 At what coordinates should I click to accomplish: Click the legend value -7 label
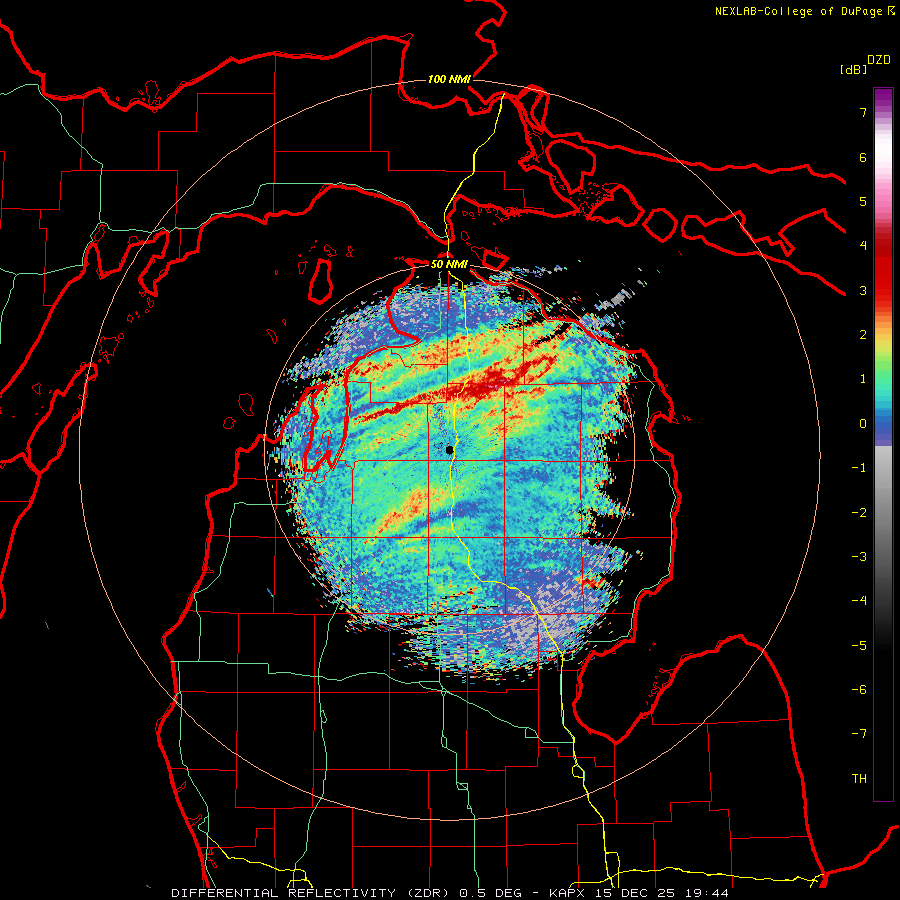click(859, 734)
